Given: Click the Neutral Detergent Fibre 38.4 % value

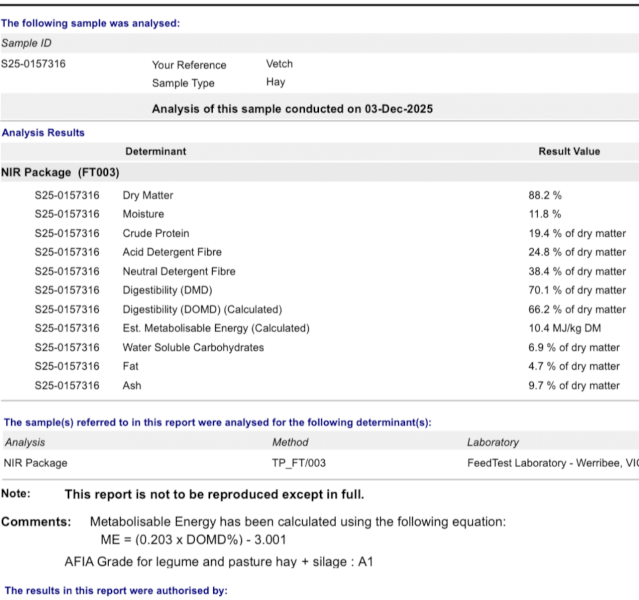Looking at the screenshot, I should [x=576, y=271].
